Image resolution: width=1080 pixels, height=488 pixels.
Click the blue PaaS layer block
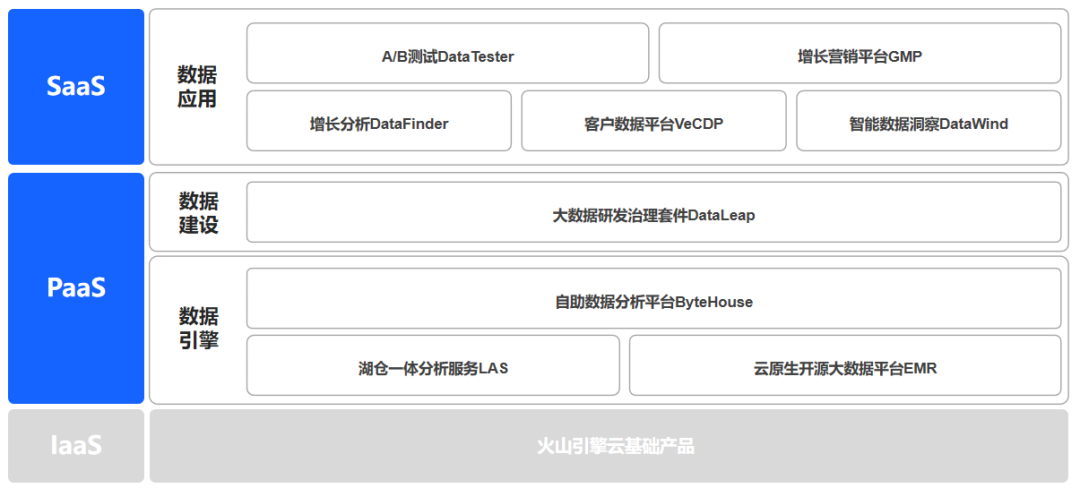point(76,288)
